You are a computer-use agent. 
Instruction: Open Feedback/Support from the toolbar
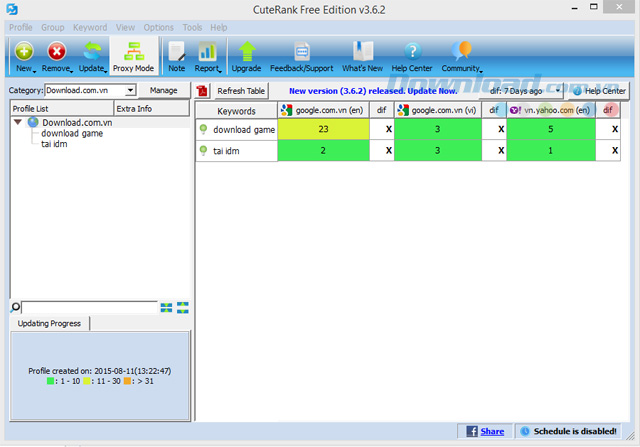tap(301, 52)
